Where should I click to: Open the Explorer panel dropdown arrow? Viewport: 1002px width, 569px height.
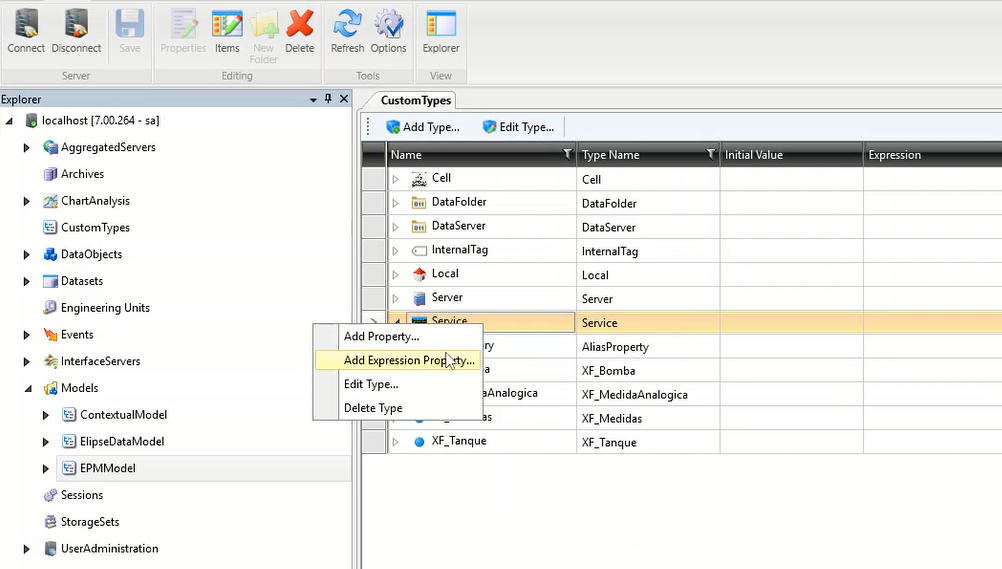pyautogui.click(x=313, y=100)
